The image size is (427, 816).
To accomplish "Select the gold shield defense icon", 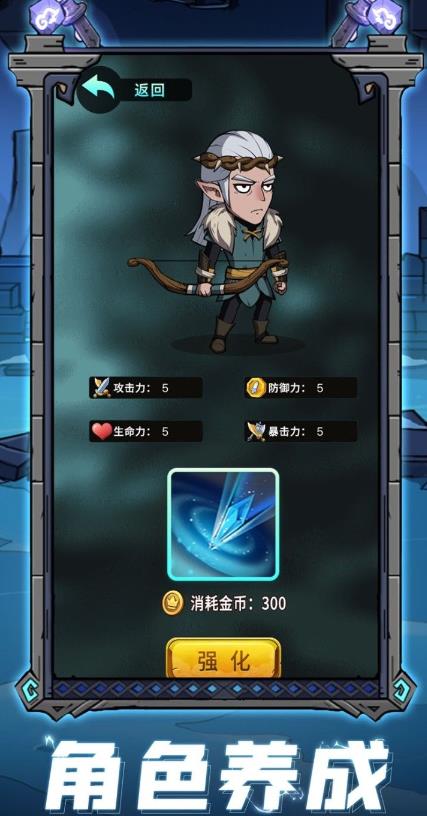I will 256,388.
